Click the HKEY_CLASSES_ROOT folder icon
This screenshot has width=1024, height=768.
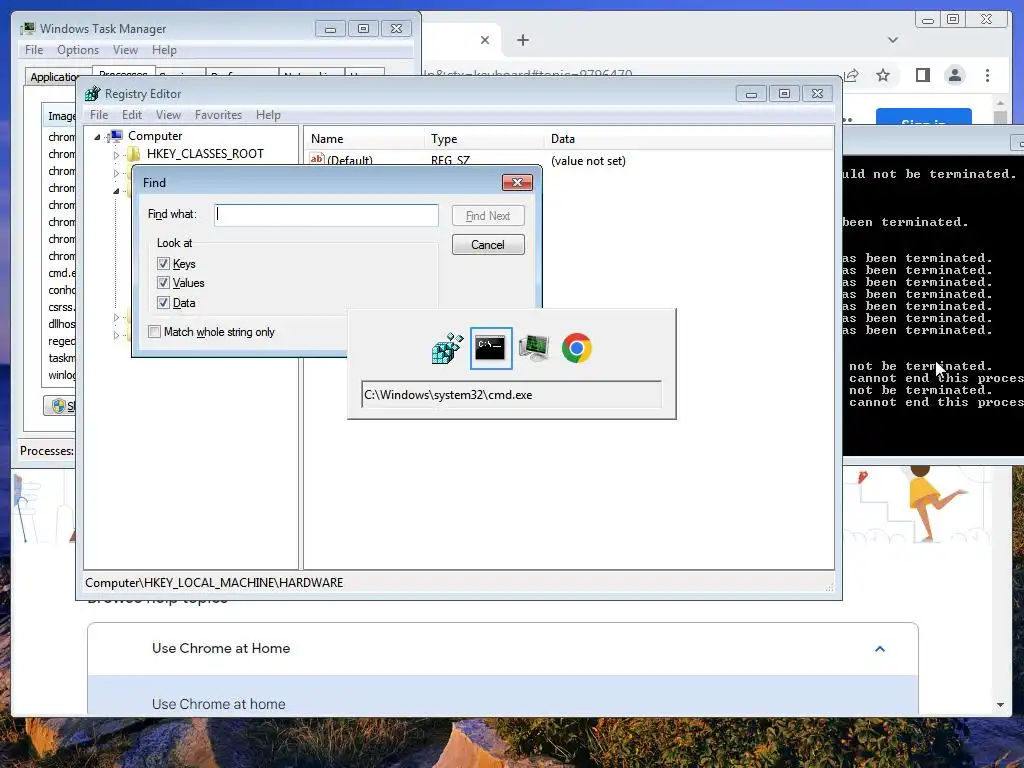point(134,154)
